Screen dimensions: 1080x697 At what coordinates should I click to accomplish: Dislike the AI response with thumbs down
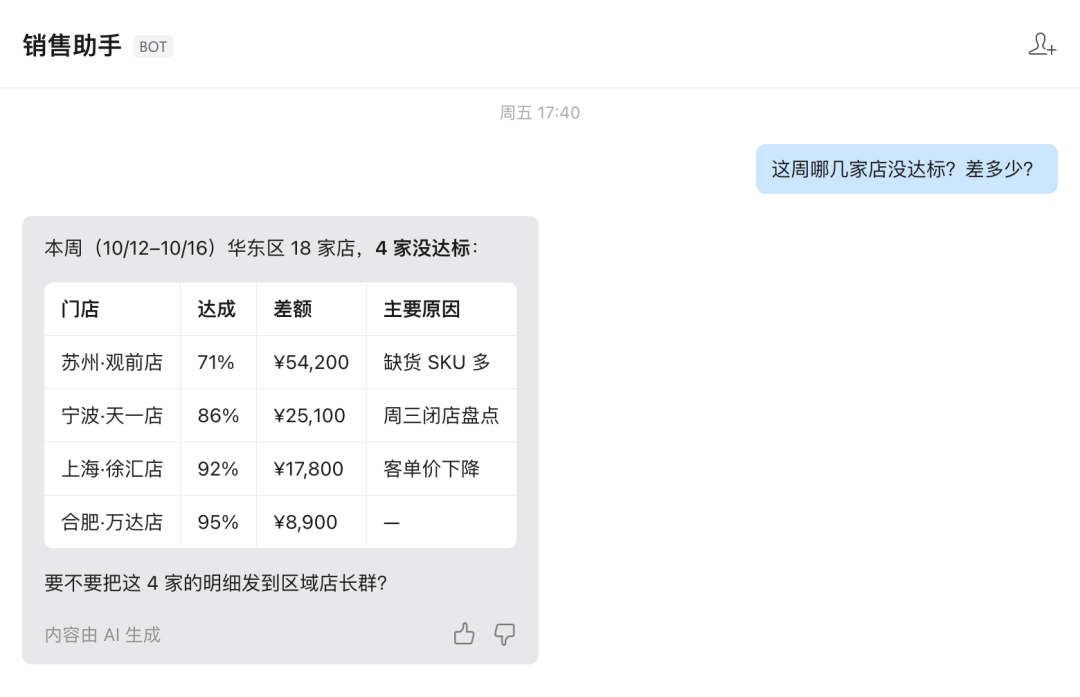click(x=505, y=634)
